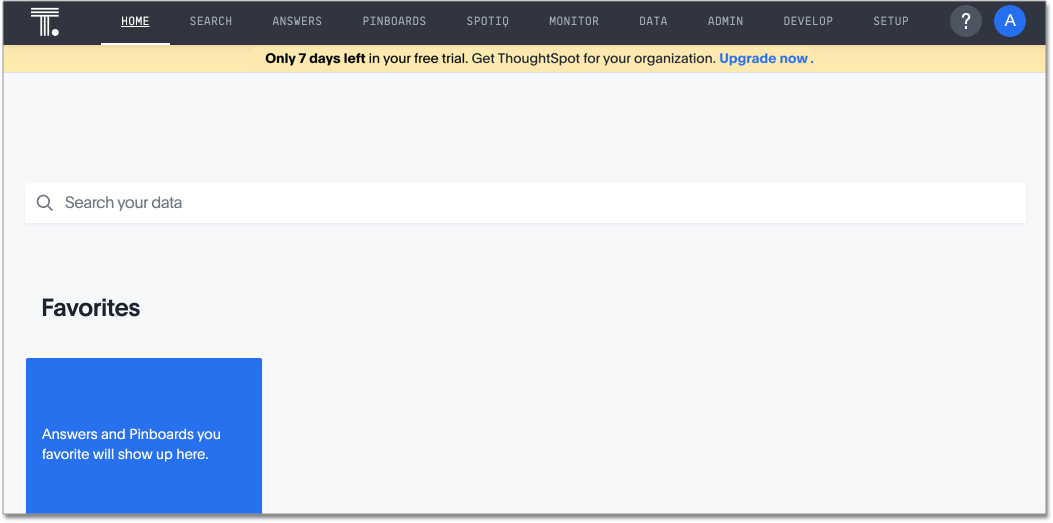The height and width of the screenshot is (523, 1053).
Task: Select the Setup tab
Action: [891, 21]
